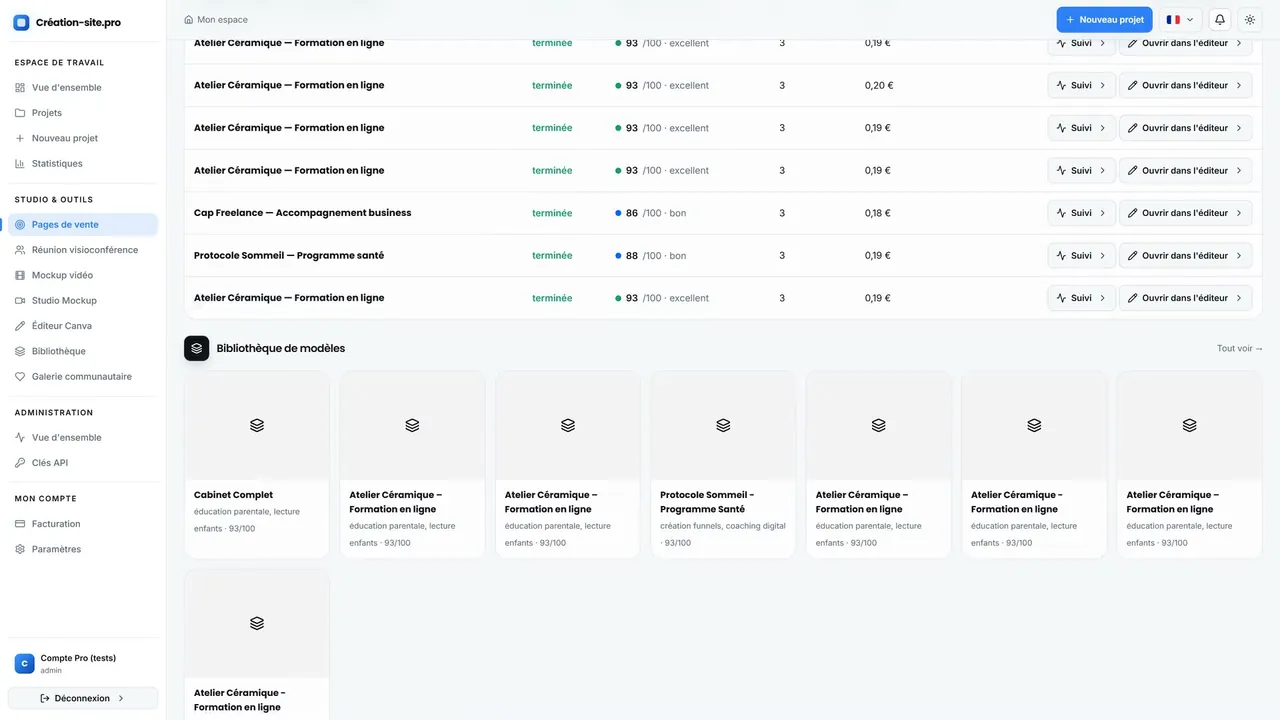Click the Galerie communautaire heart icon

[x=20, y=377]
